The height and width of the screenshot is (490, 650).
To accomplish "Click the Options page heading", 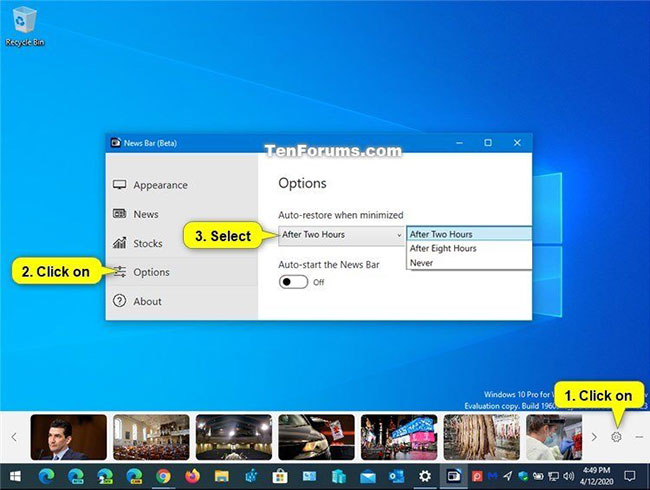I will pos(302,183).
